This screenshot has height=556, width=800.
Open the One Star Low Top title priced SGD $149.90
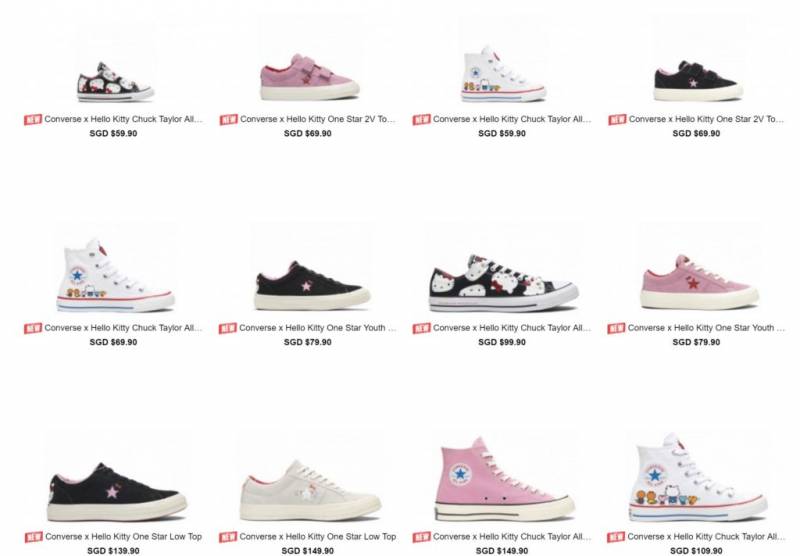point(317,537)
